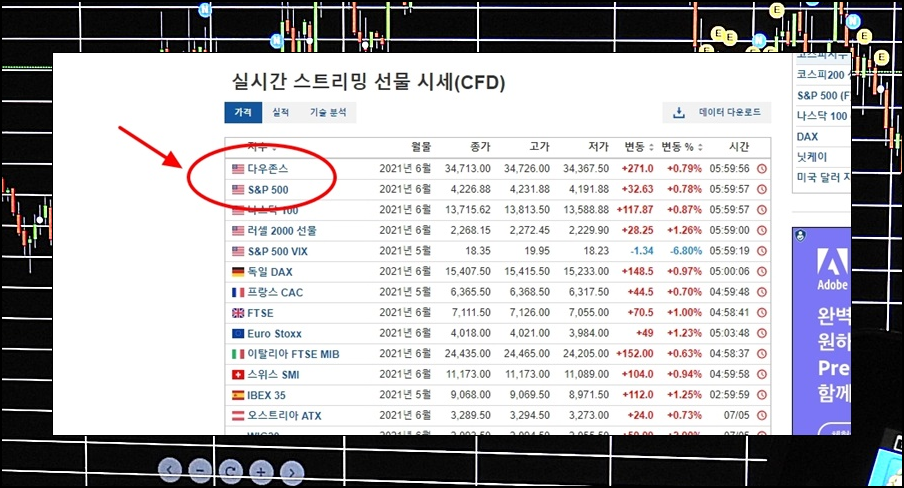Click the clock icon in the 오스트리아 ATX row

click(762, 415)
